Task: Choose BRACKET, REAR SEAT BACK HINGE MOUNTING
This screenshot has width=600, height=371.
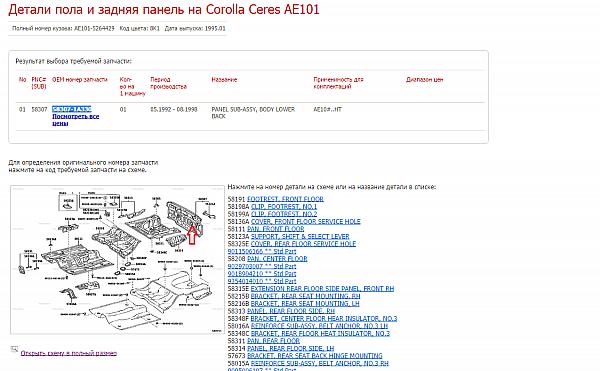Action: tap(315, 356)
